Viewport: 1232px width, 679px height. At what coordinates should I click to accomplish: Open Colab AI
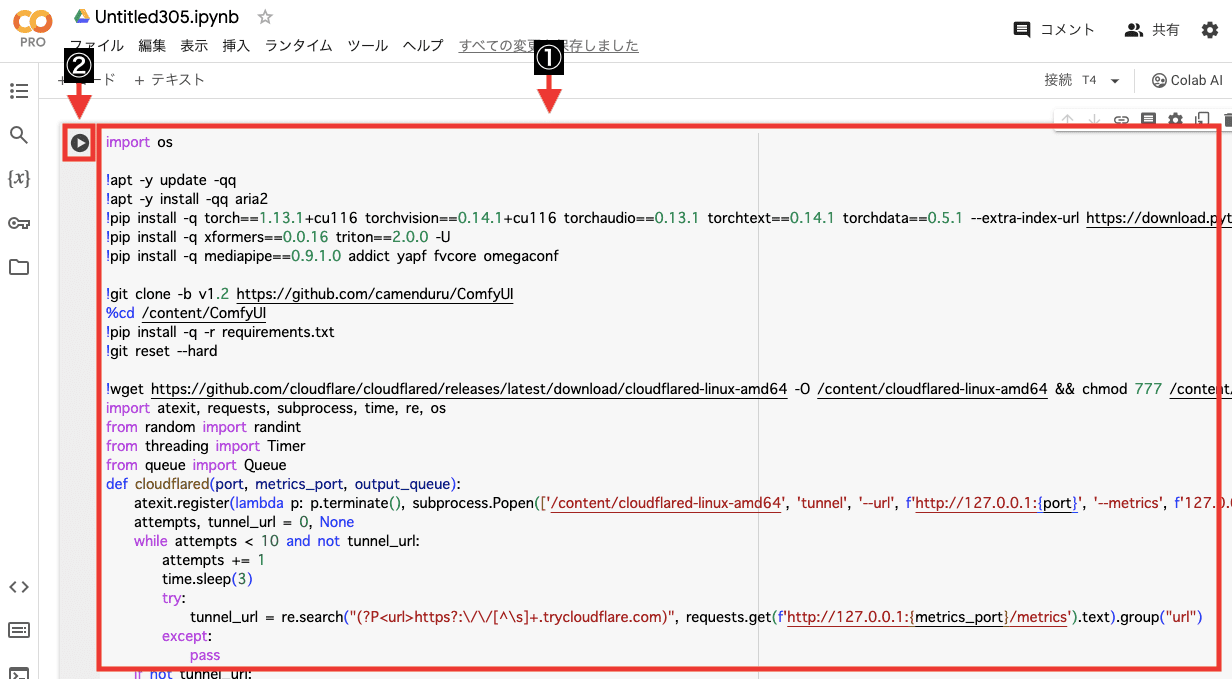click(1187, 79)
